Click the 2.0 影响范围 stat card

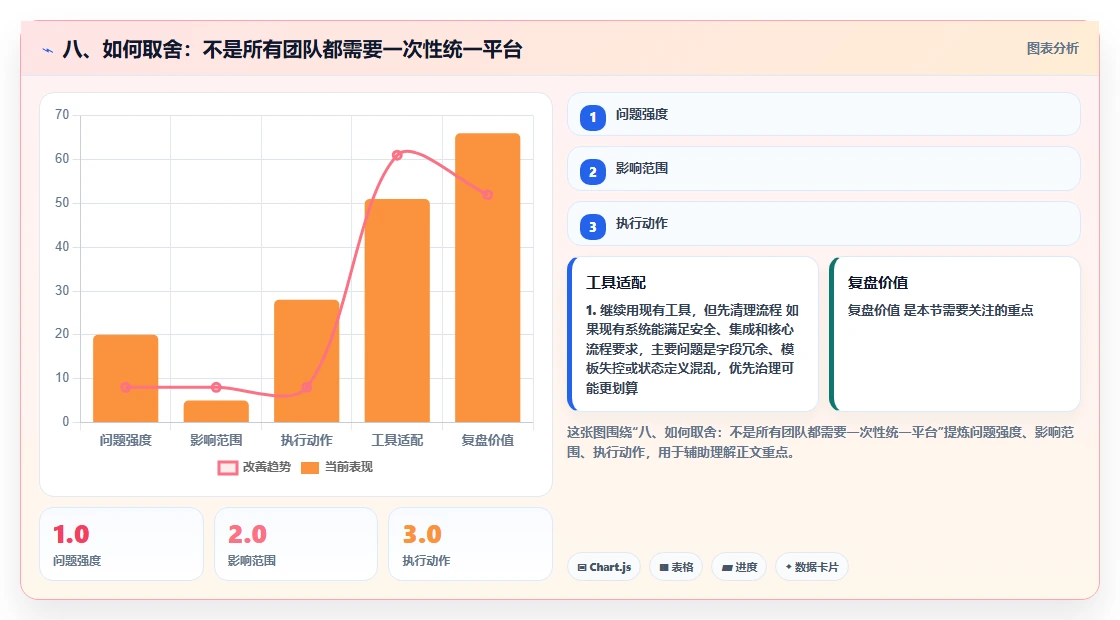[x=296, y=544]
